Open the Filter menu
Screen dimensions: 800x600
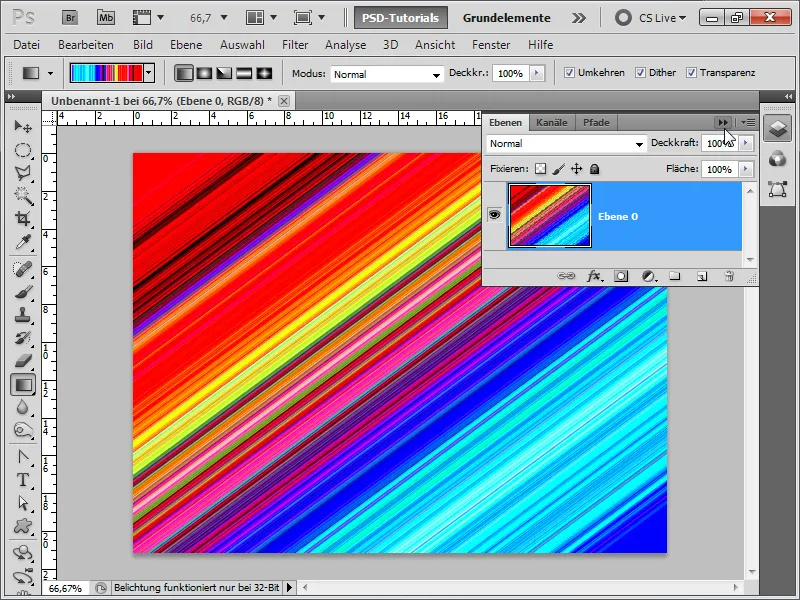pyautogui.click(x=295, y=45)
